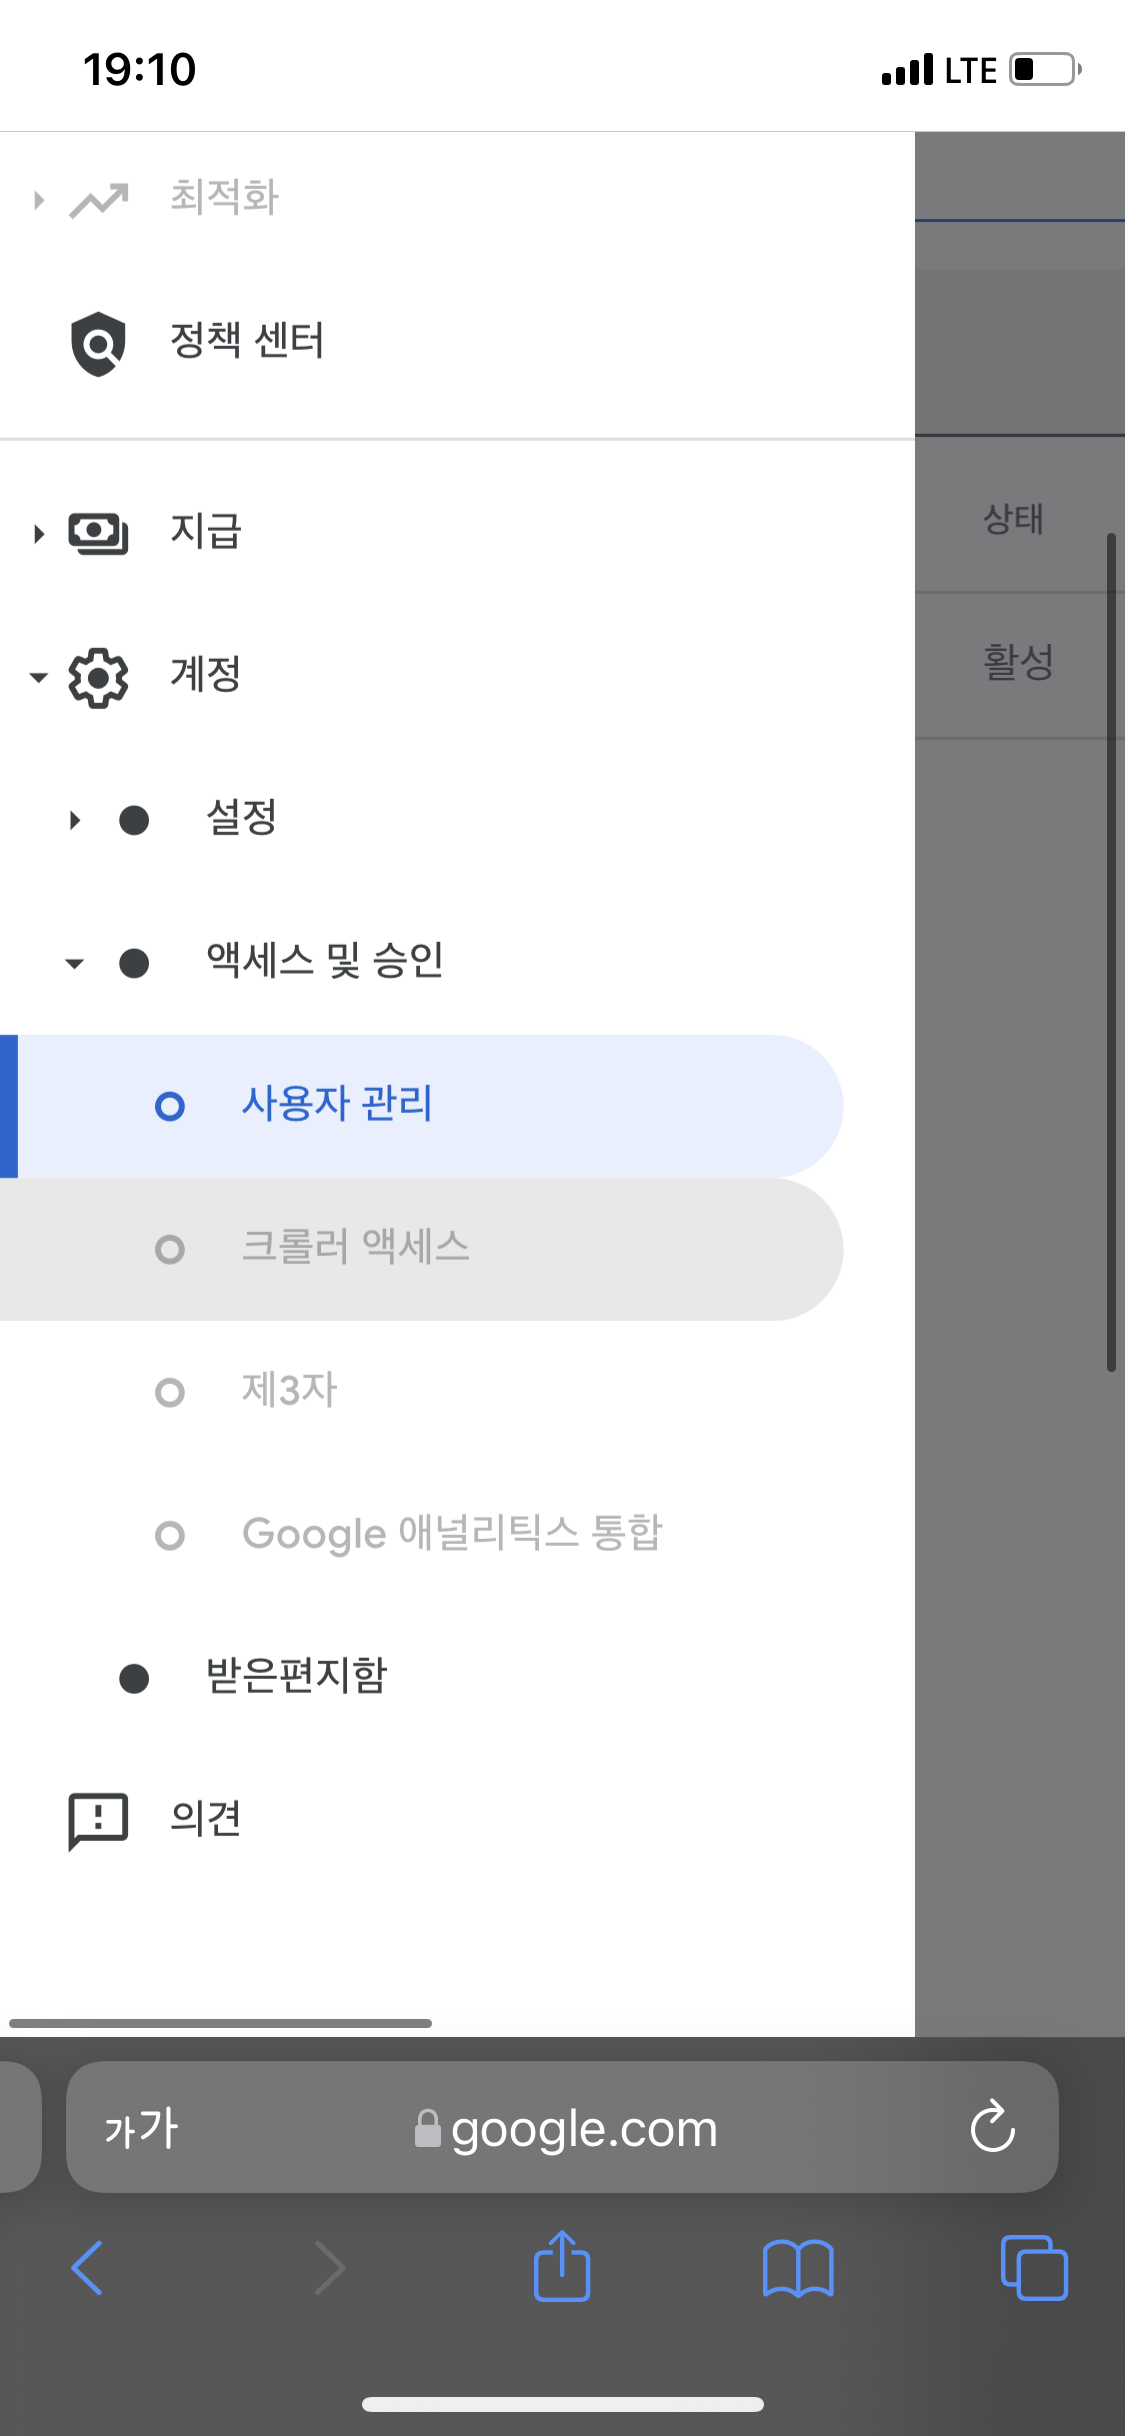This screenshot has width=1125, height=2436.
Task: Tap the page reload icon
Action: point(992,2127)
